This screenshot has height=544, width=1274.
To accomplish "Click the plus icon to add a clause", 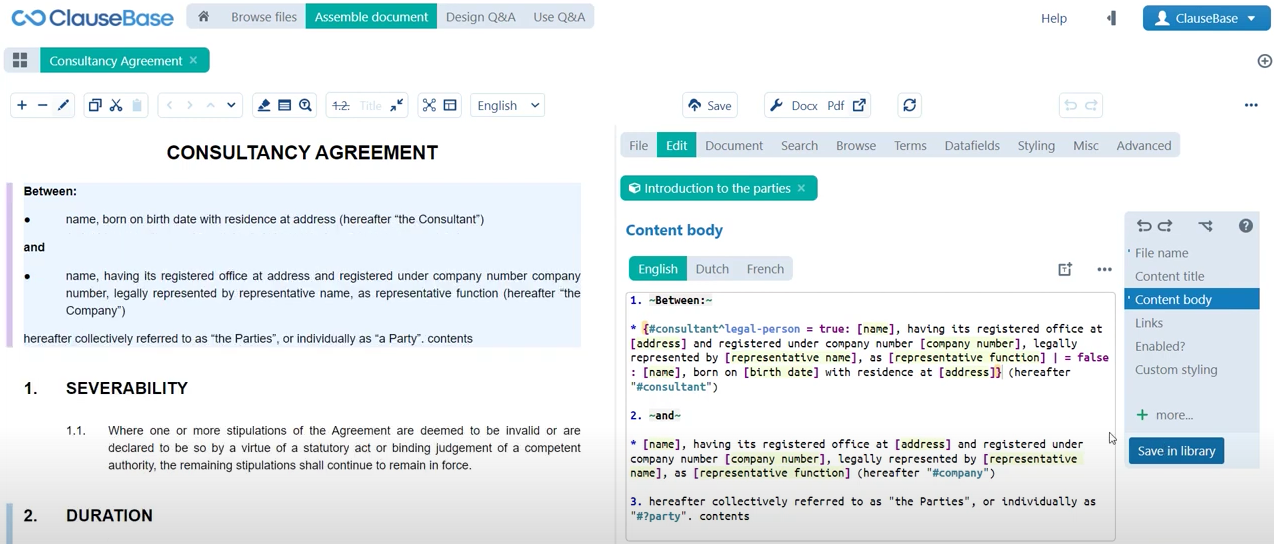I will (21, 105).
